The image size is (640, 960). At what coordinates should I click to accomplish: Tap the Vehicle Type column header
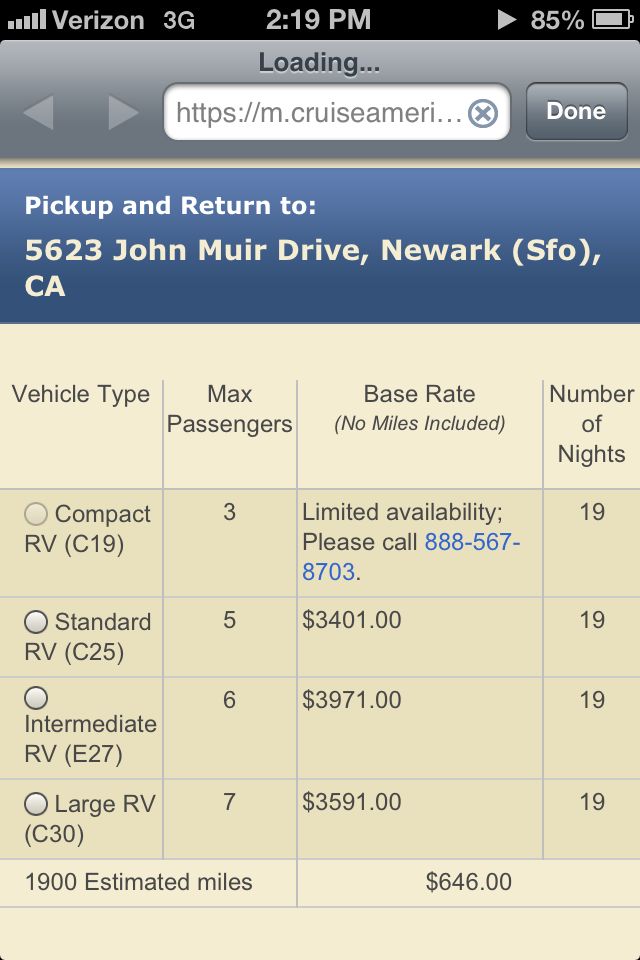[x=81, y=394]
